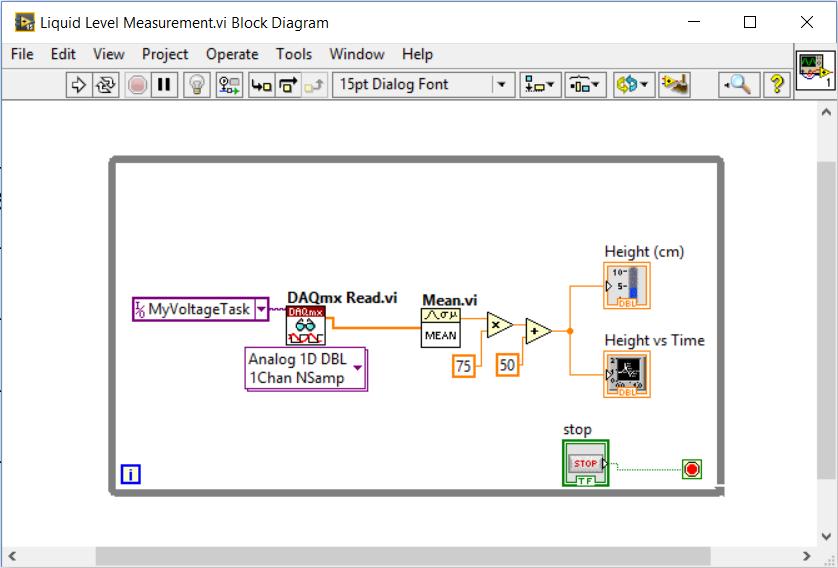Click the stop label text

click(x=577, y=430)
